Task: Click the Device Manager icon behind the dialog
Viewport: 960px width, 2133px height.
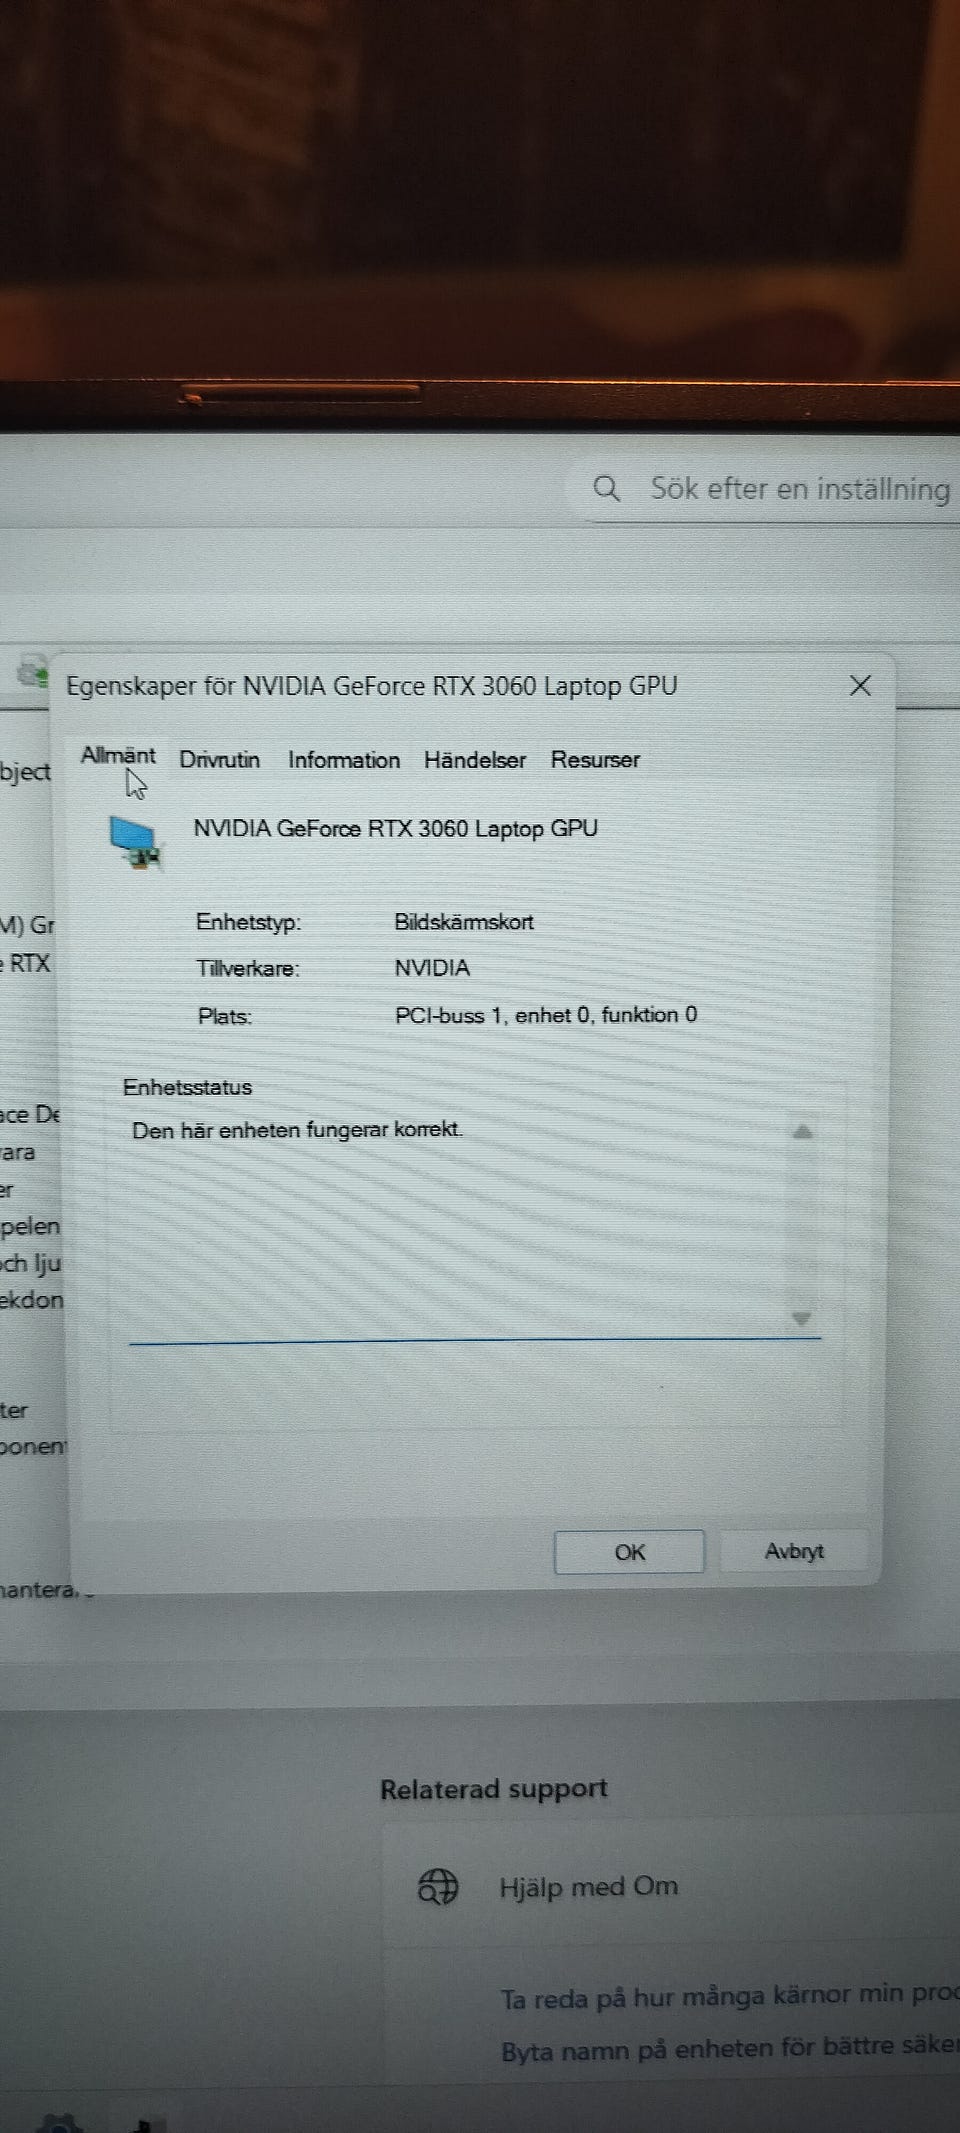Action: coord(33,672)
